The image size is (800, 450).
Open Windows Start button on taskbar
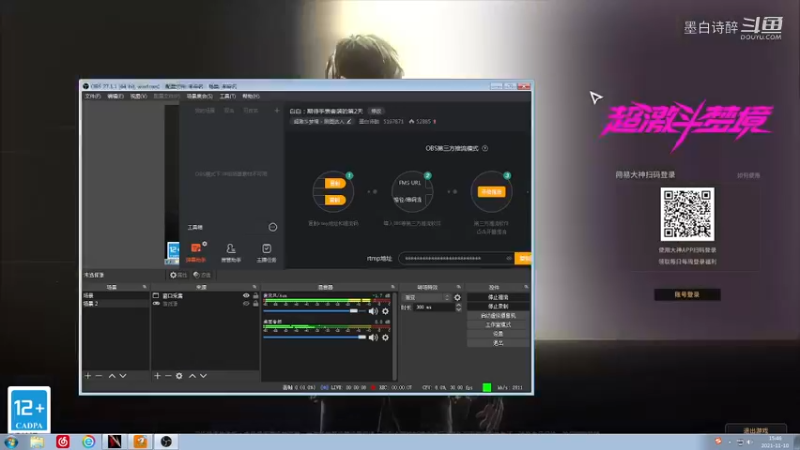11,442
